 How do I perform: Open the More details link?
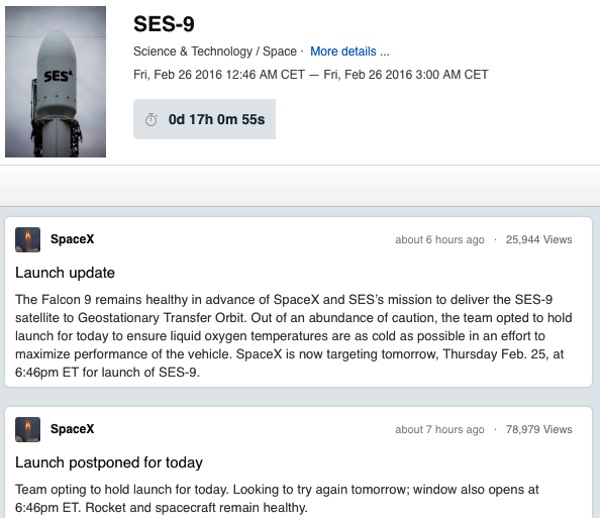click(349, 51)
